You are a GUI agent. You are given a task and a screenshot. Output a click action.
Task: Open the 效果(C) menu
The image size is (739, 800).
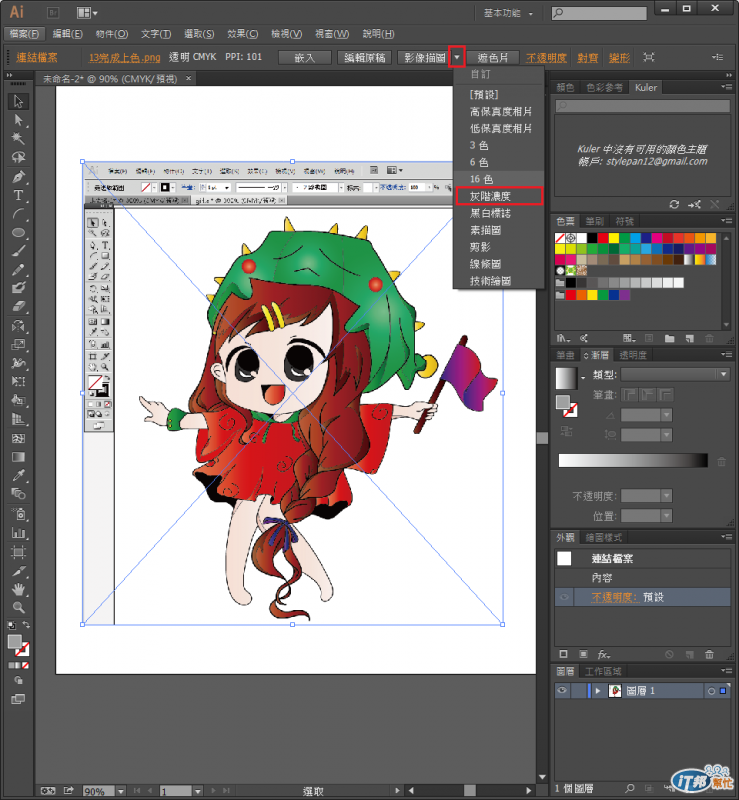click(x=242, y=34)
